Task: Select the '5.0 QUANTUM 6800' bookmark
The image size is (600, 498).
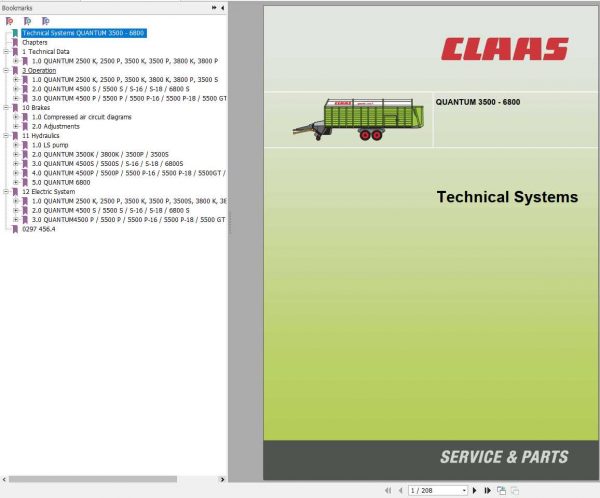Action: pos(61,182)
